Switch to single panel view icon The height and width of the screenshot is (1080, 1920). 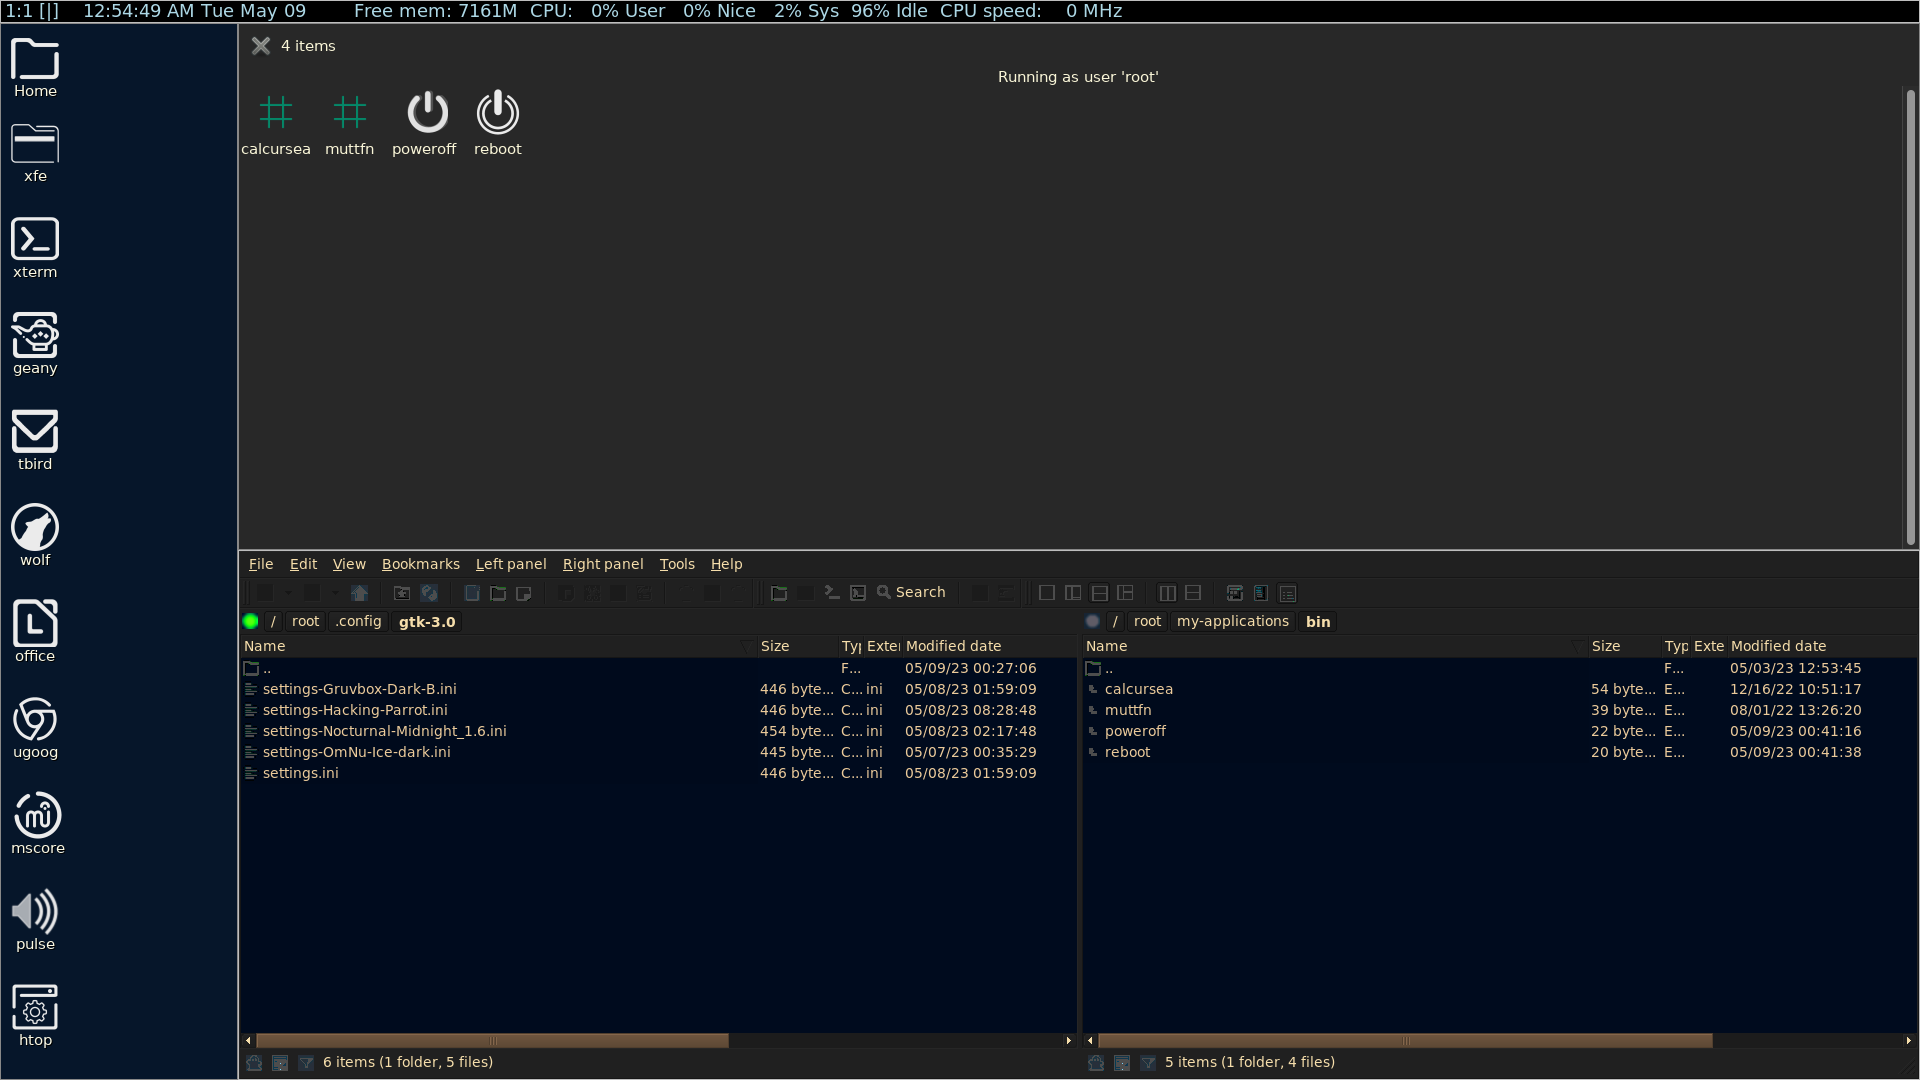click(x=1047, y=593)
